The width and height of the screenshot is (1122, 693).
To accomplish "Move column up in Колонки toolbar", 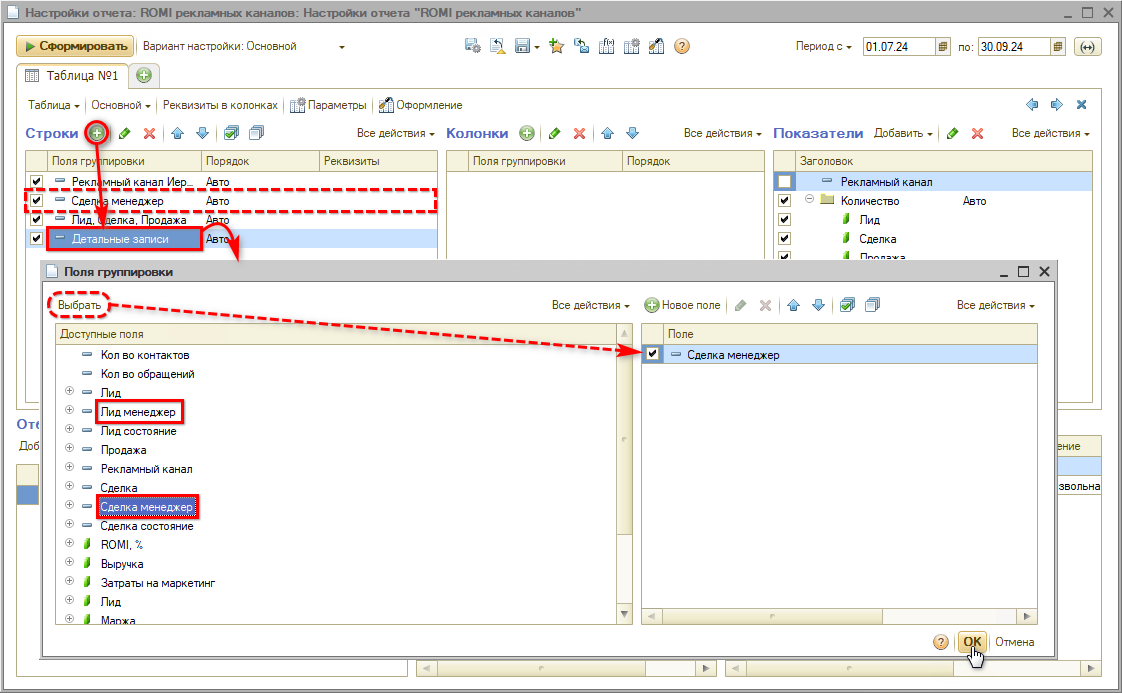I will [x=608, y=133].
